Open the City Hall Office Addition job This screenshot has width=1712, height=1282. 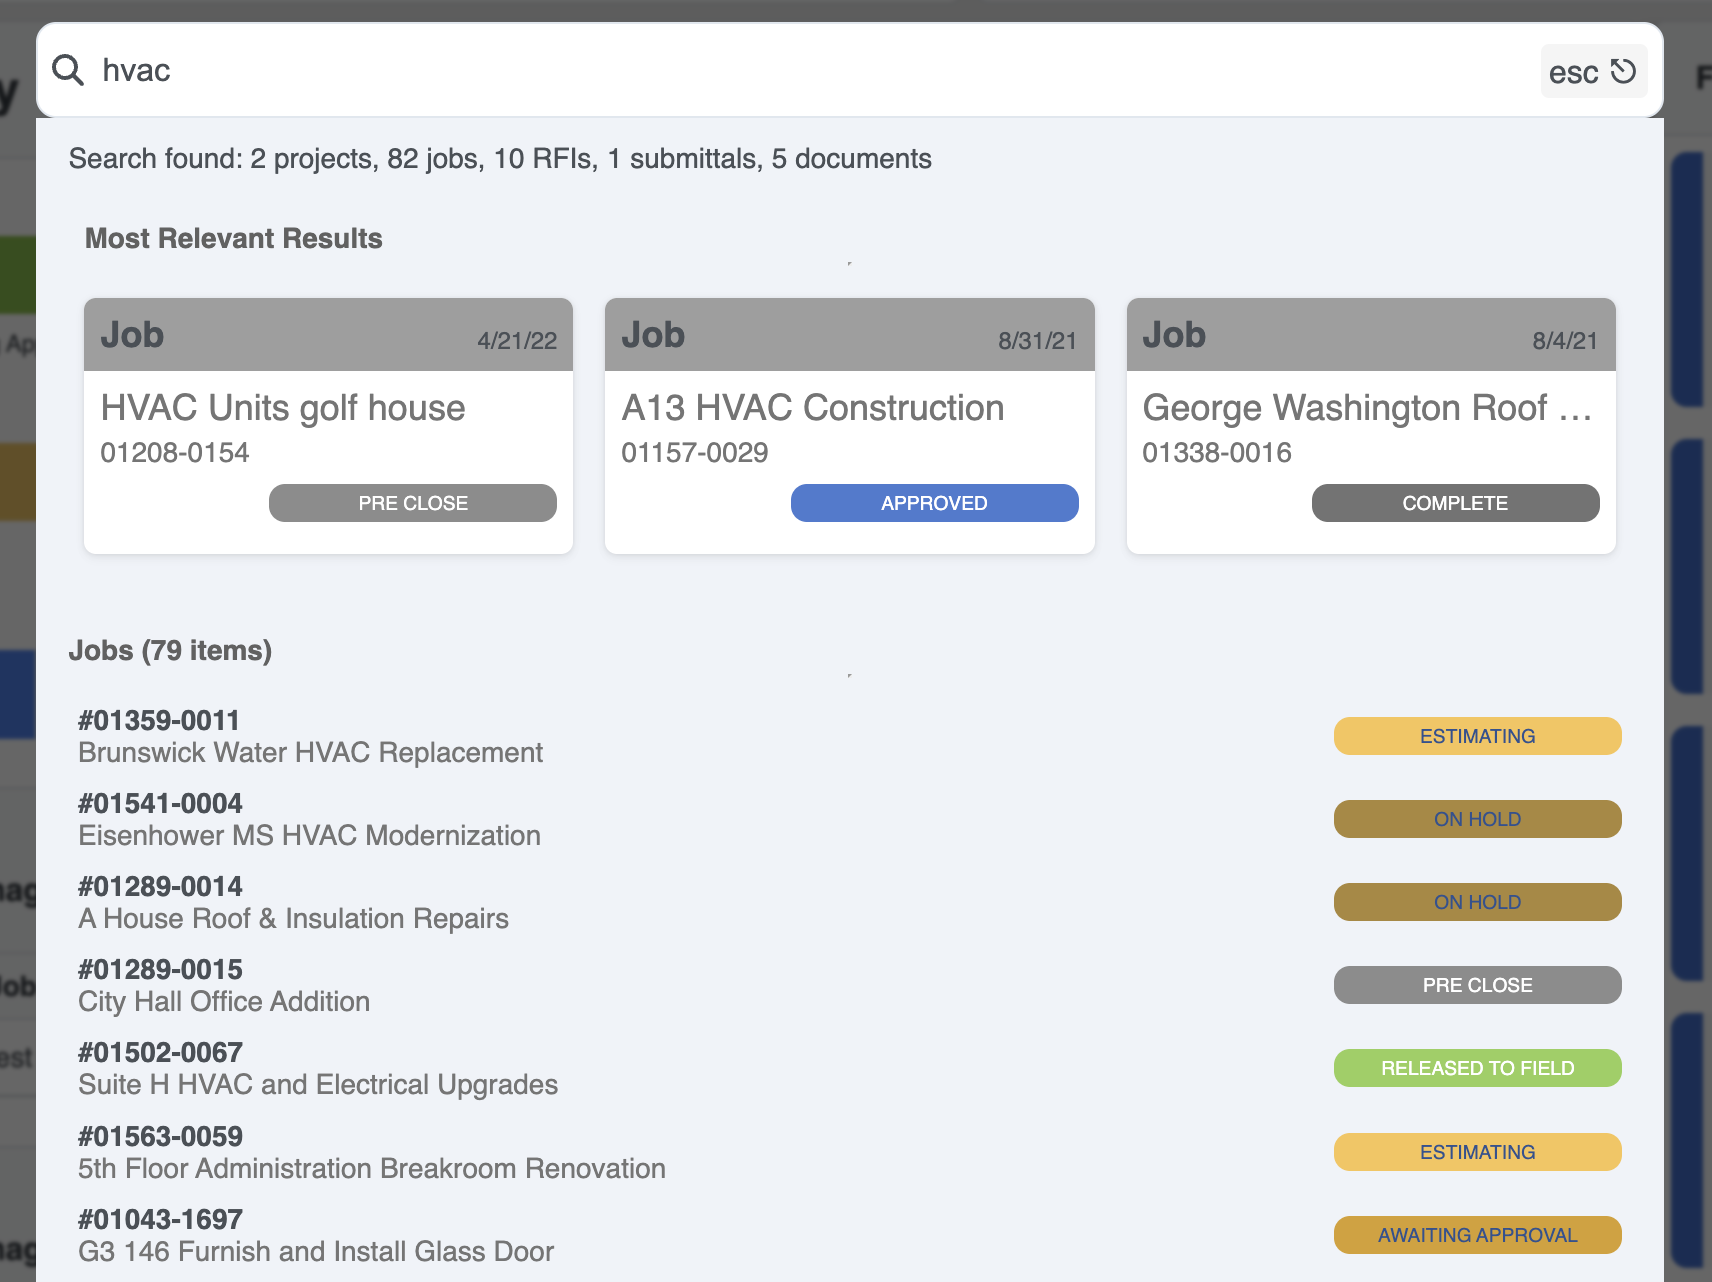pos(224,1001)
